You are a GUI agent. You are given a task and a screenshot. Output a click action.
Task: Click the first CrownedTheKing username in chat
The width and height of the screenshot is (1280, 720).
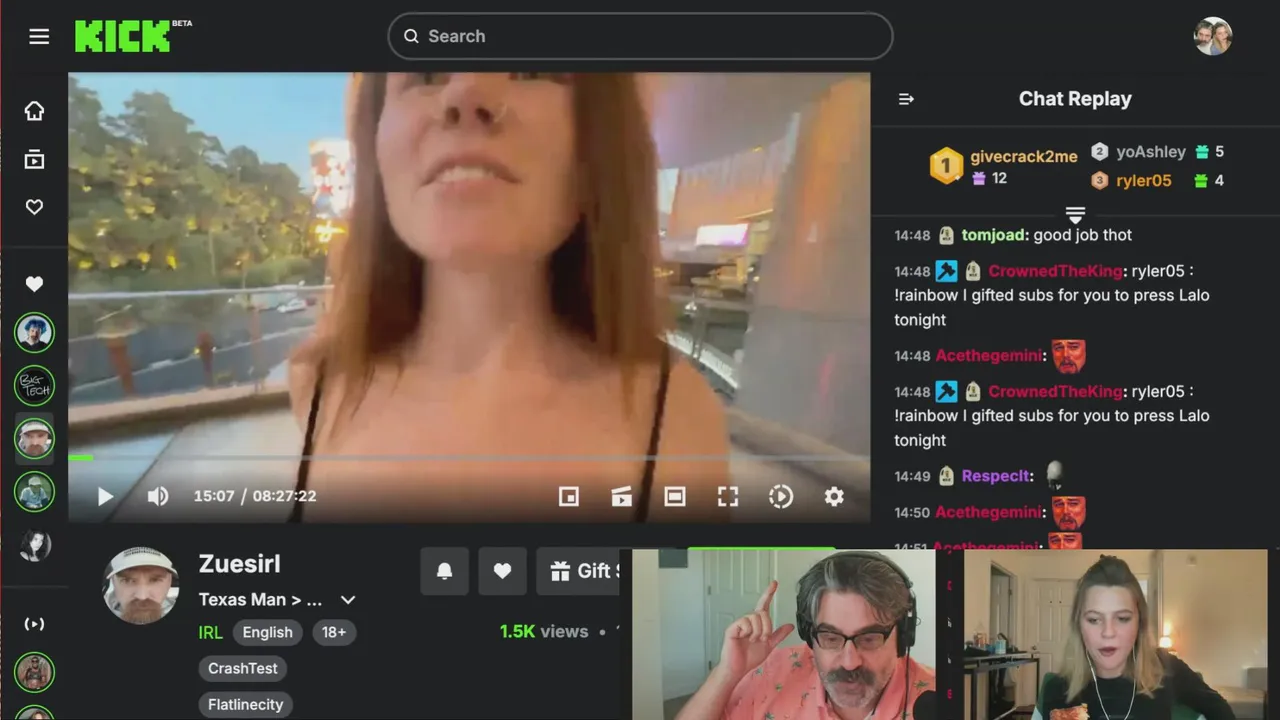pos(1055,271)
